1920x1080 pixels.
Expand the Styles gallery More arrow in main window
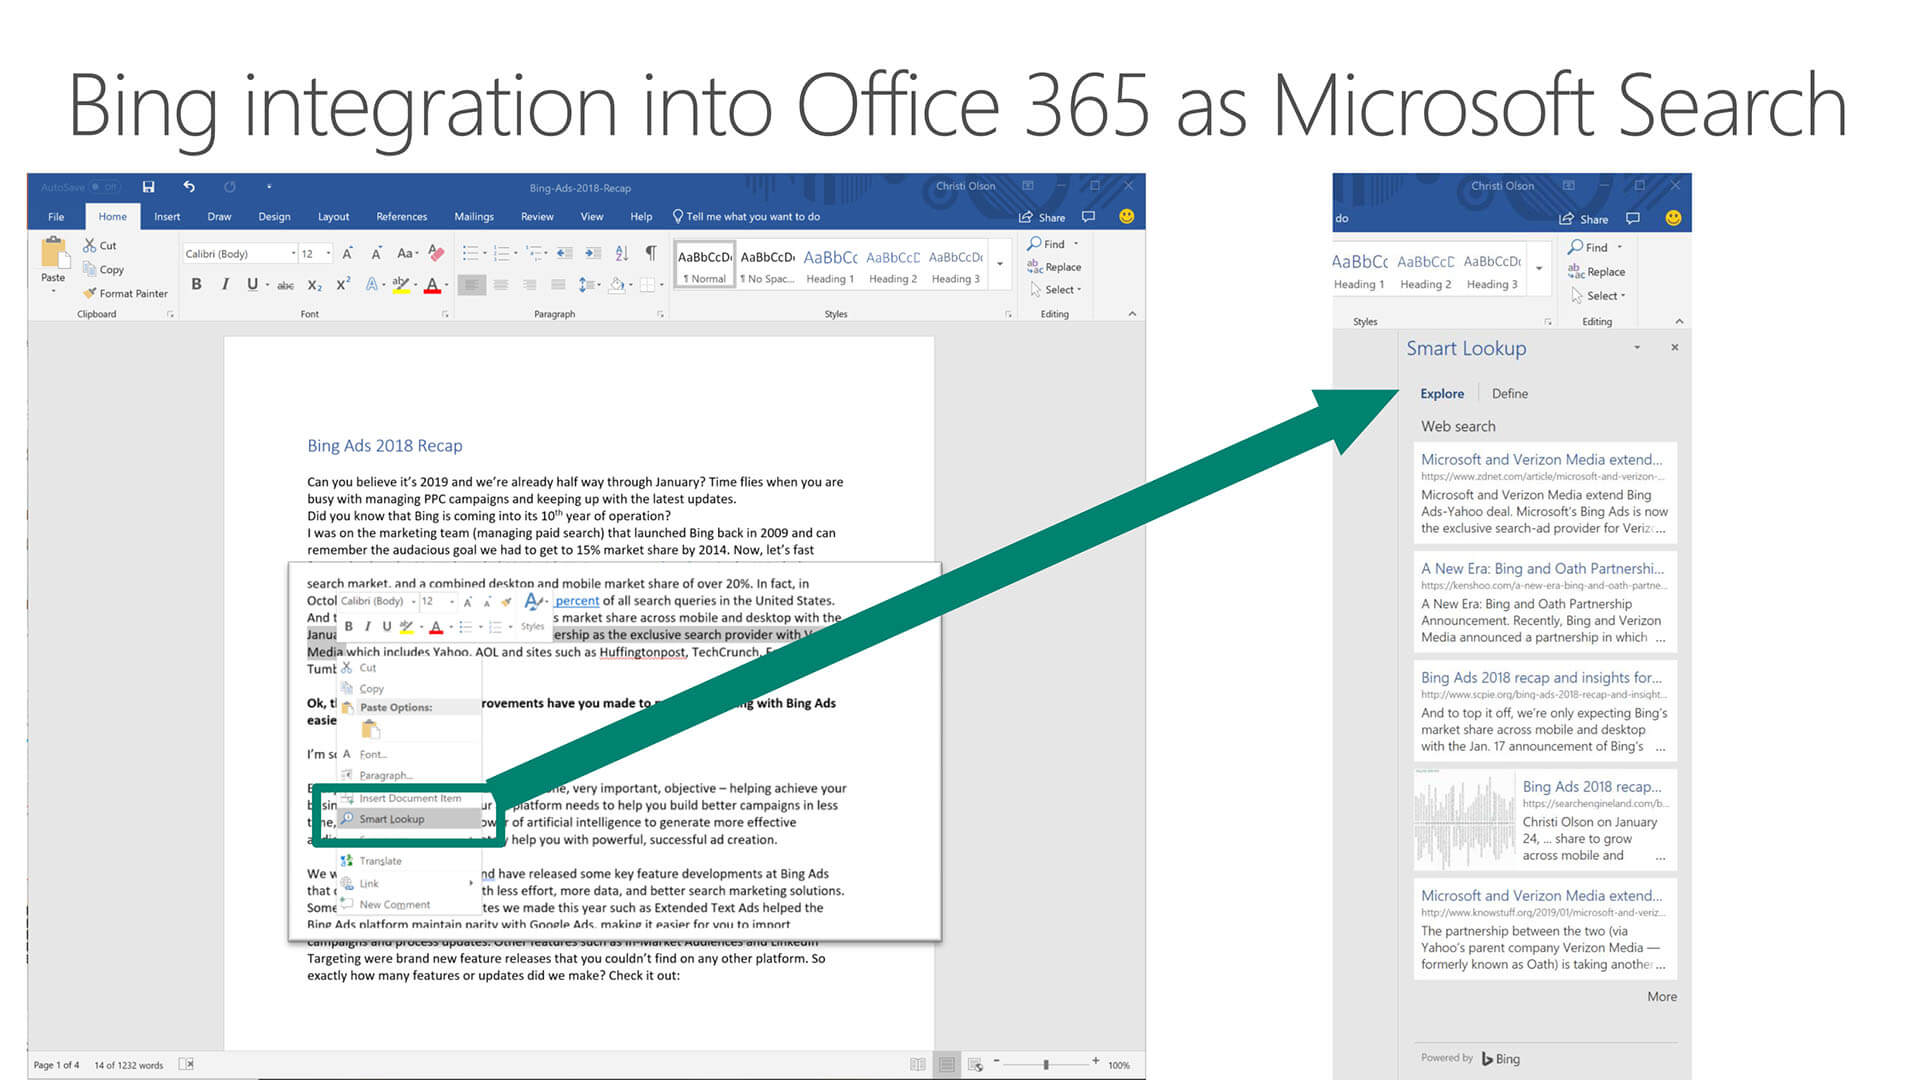[x=1000, y=265]
